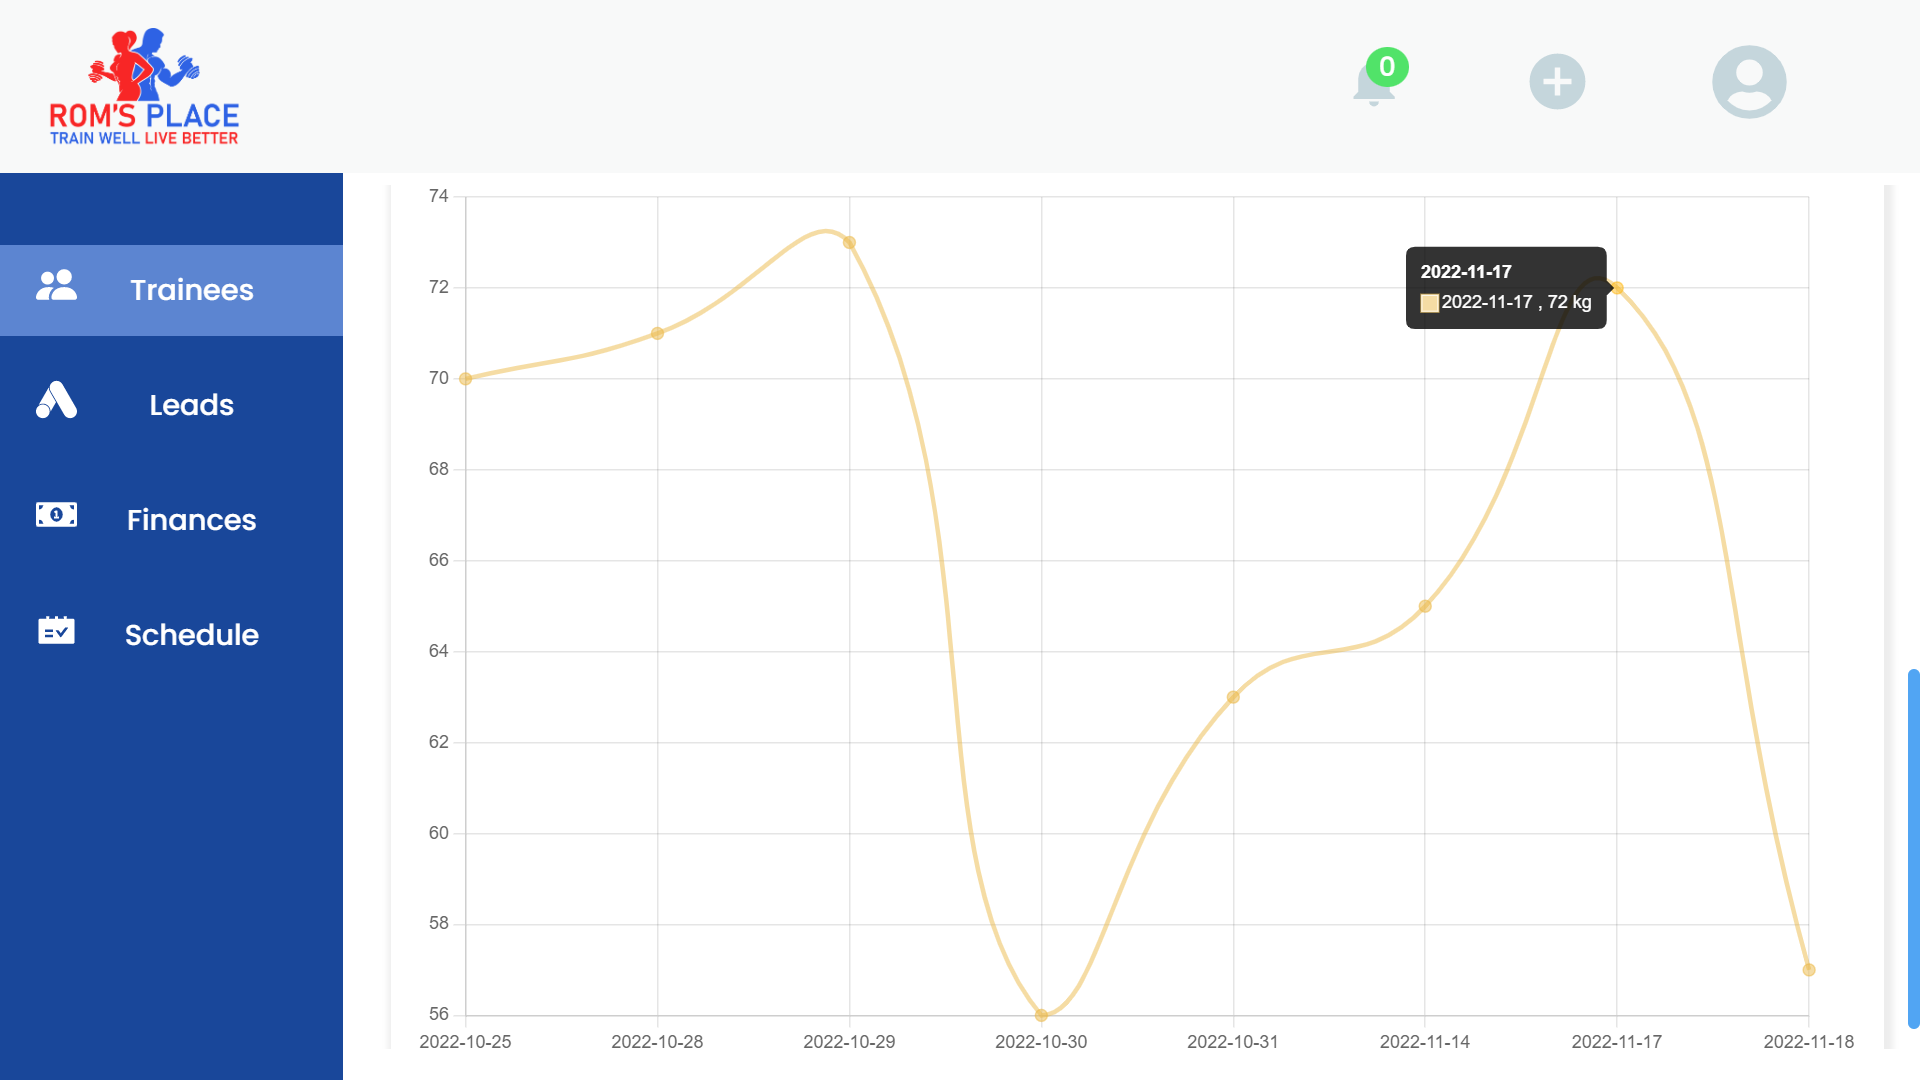
Task: Click the Finances sidebar icon
Action: tap(55, 520)
